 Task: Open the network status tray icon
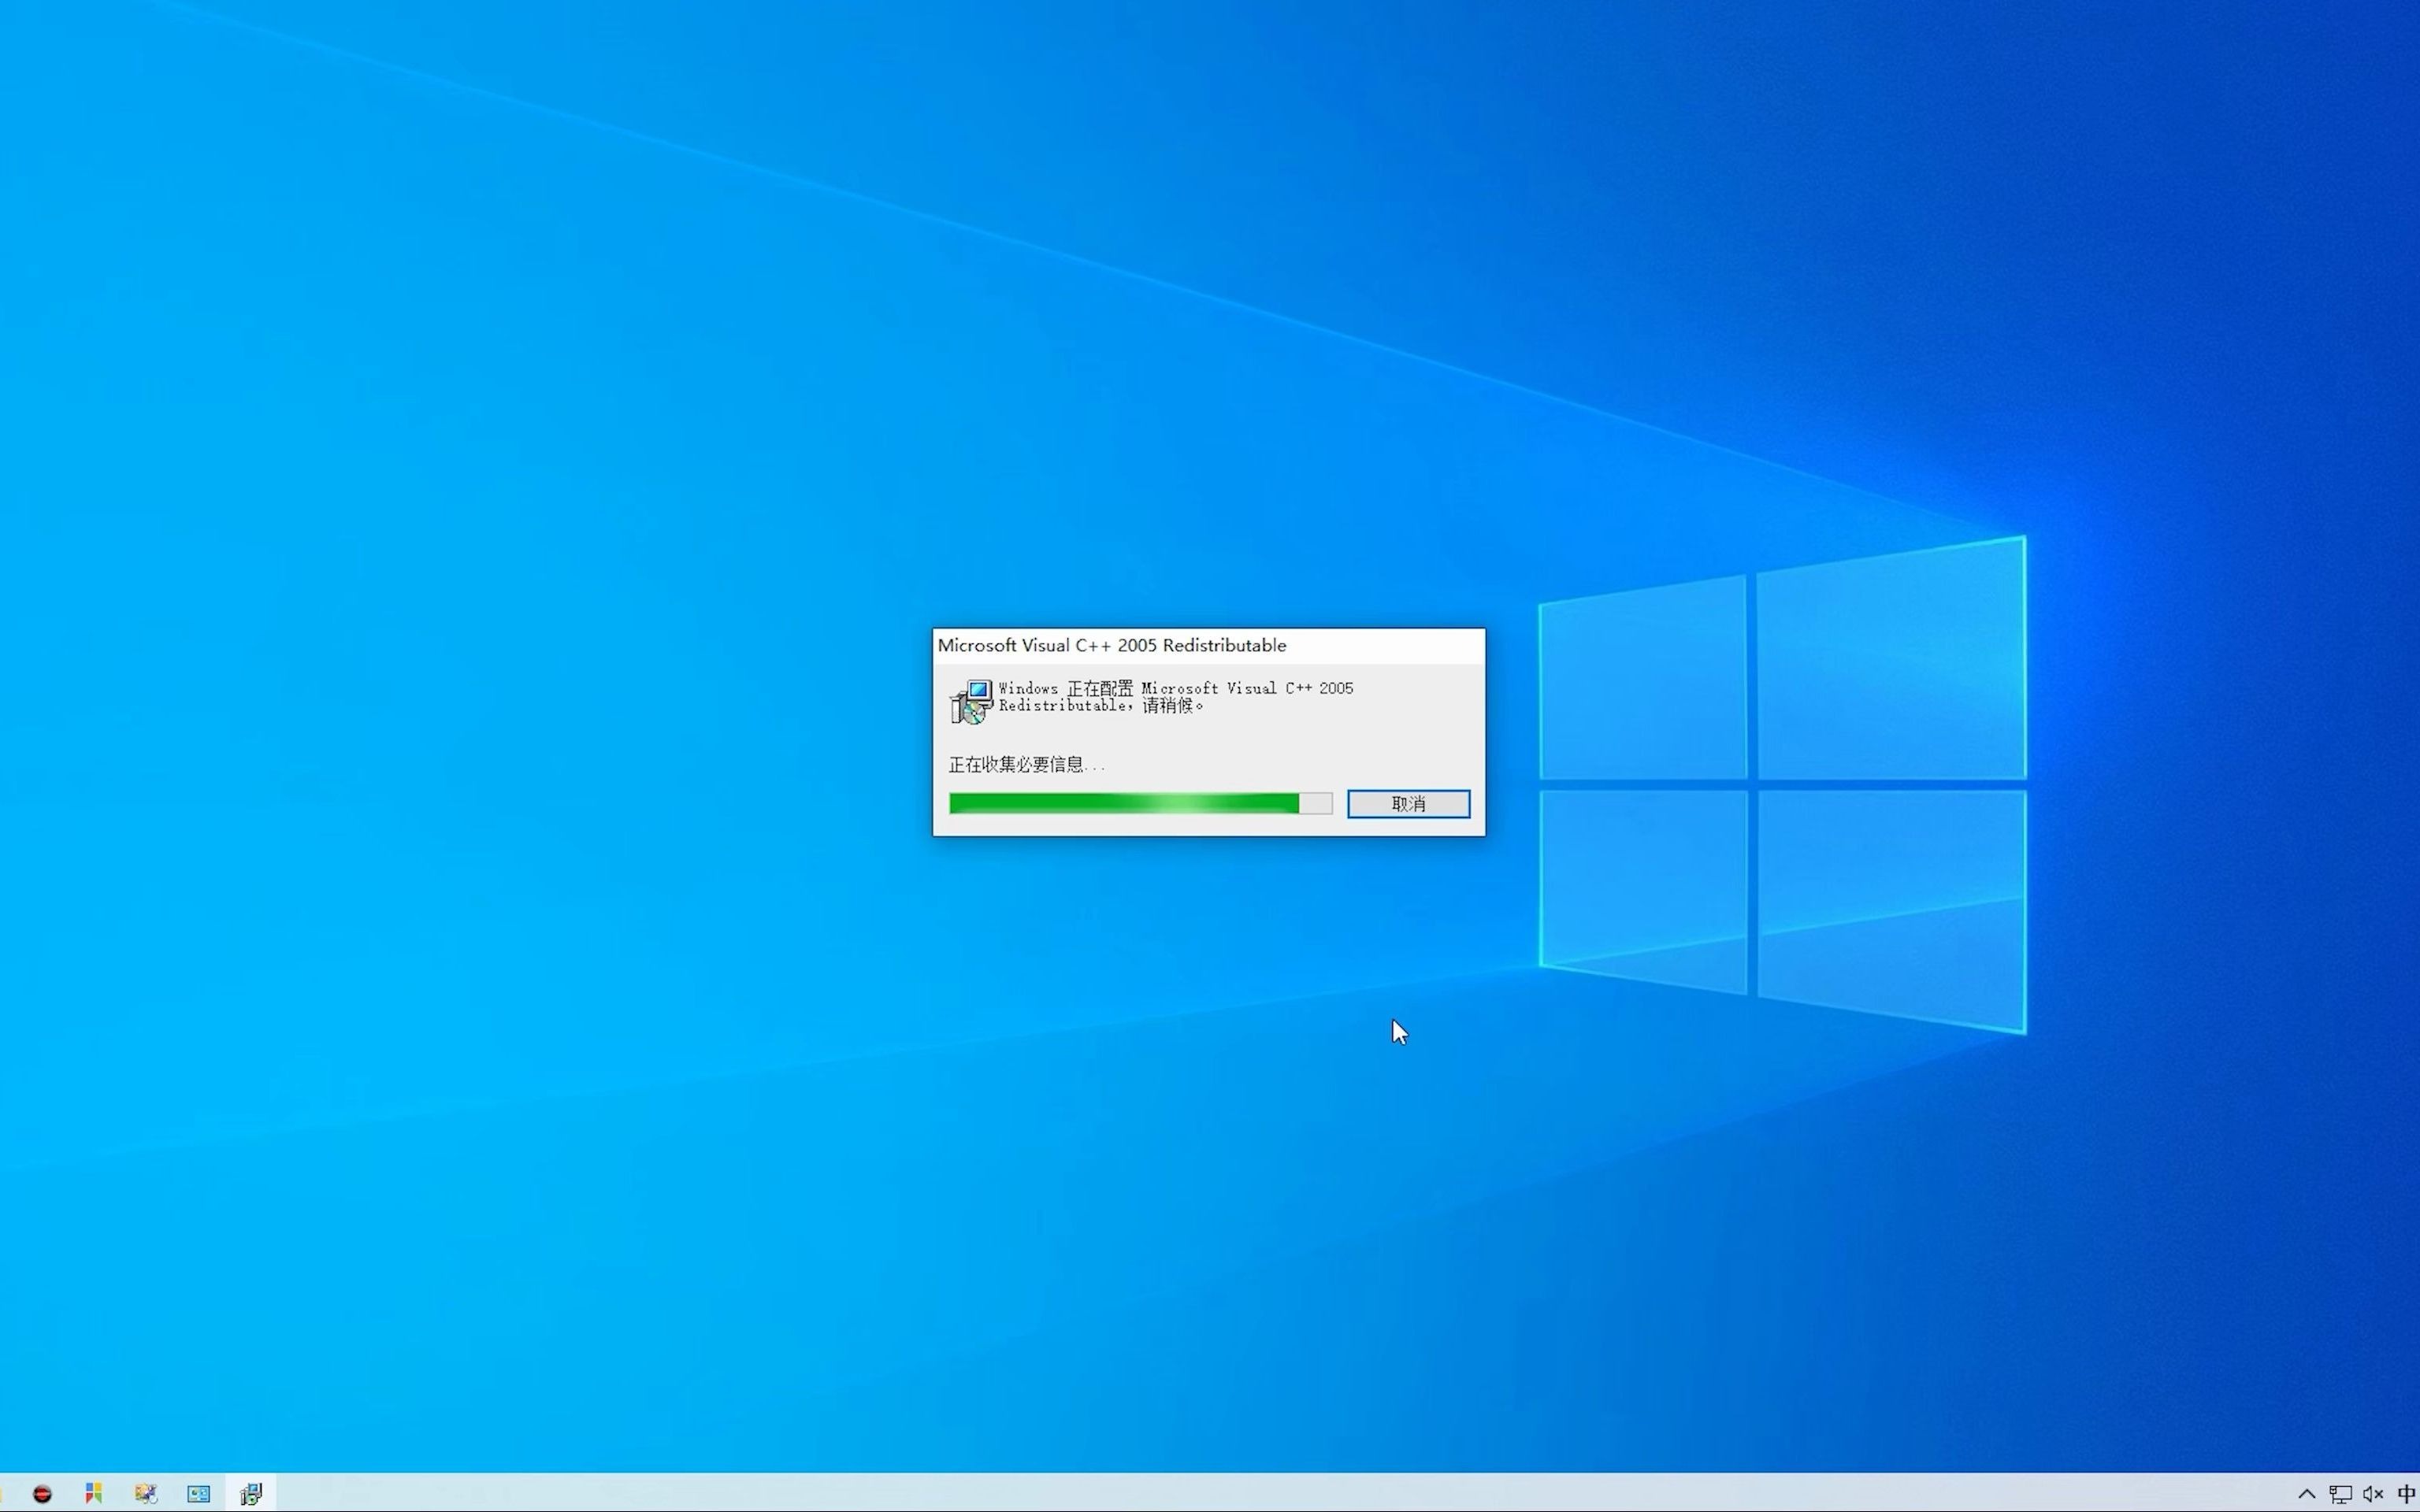(2340, 1494)
